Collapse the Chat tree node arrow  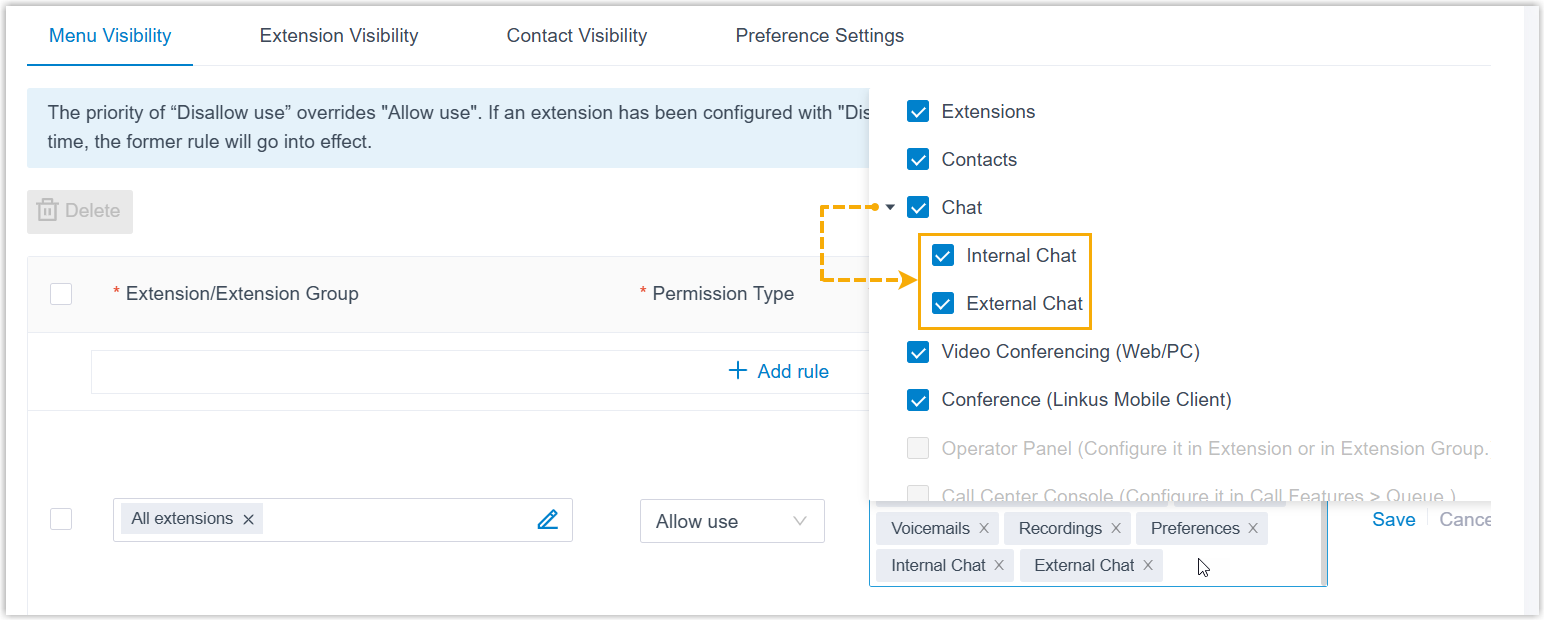pyautogui.click(x=890, y=208)
